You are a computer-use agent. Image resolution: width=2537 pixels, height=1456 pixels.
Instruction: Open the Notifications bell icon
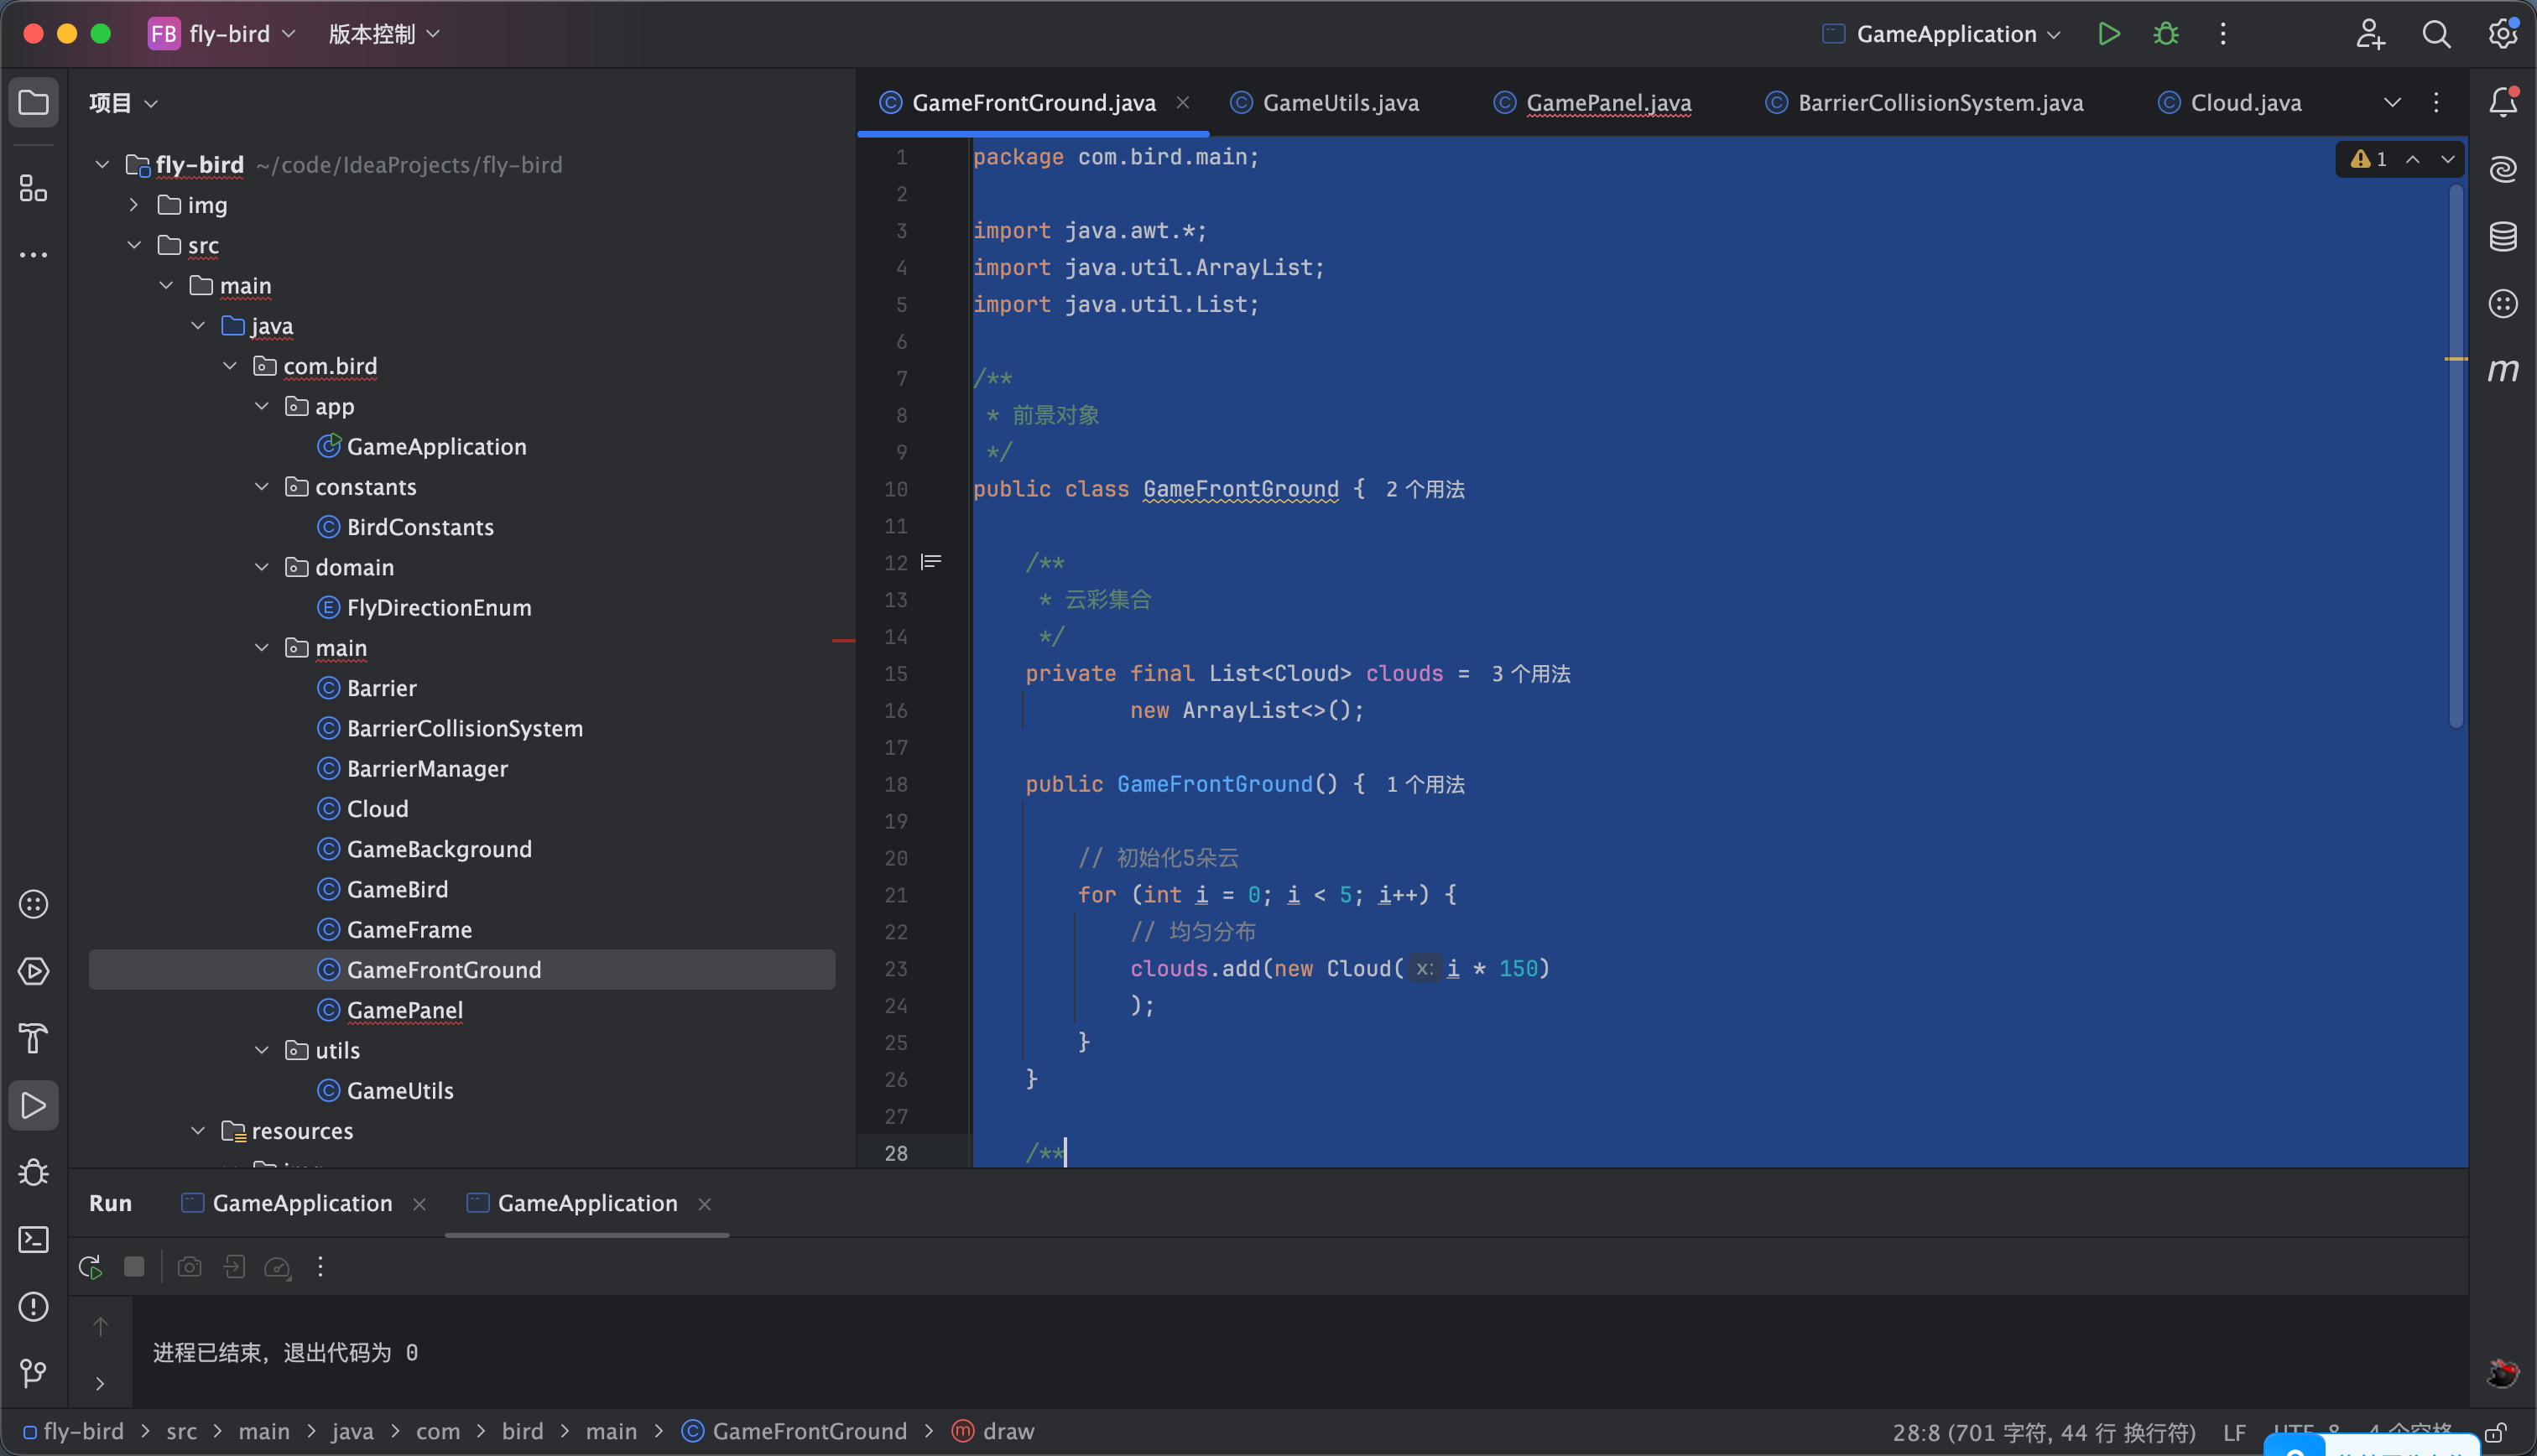coord(2503,102)
